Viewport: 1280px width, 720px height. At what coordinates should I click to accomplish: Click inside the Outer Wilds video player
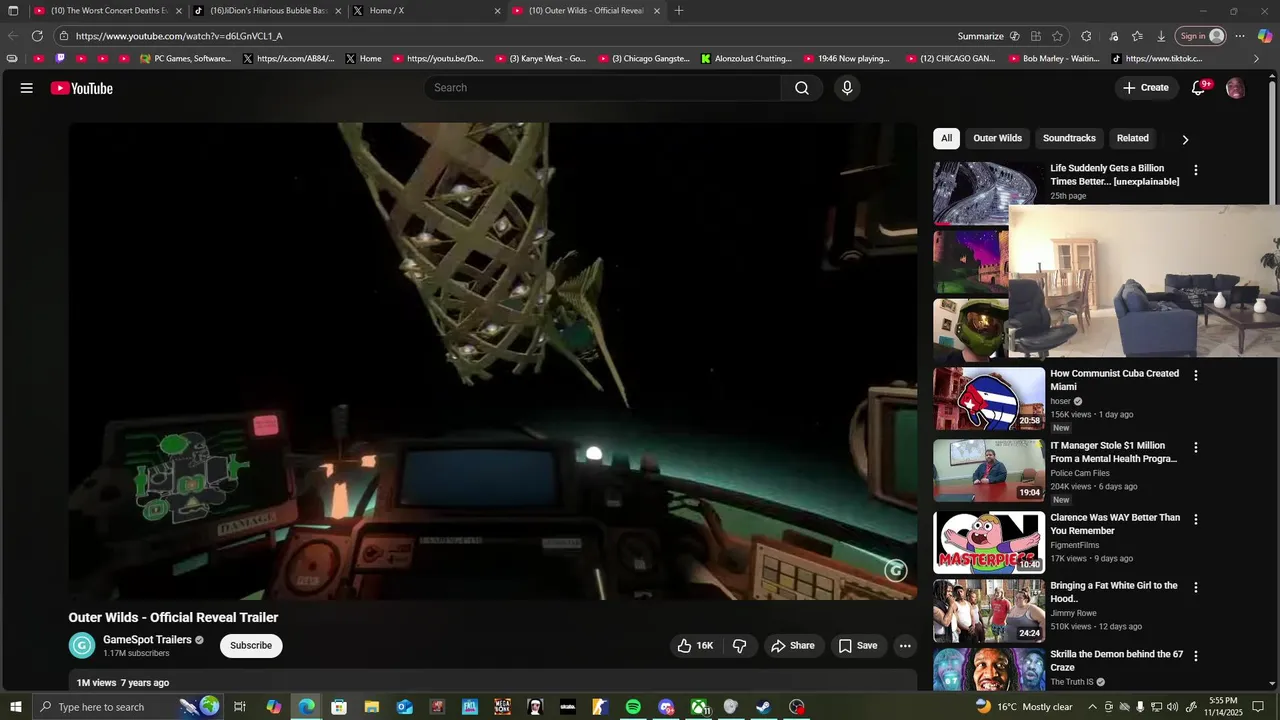(492, 361)
